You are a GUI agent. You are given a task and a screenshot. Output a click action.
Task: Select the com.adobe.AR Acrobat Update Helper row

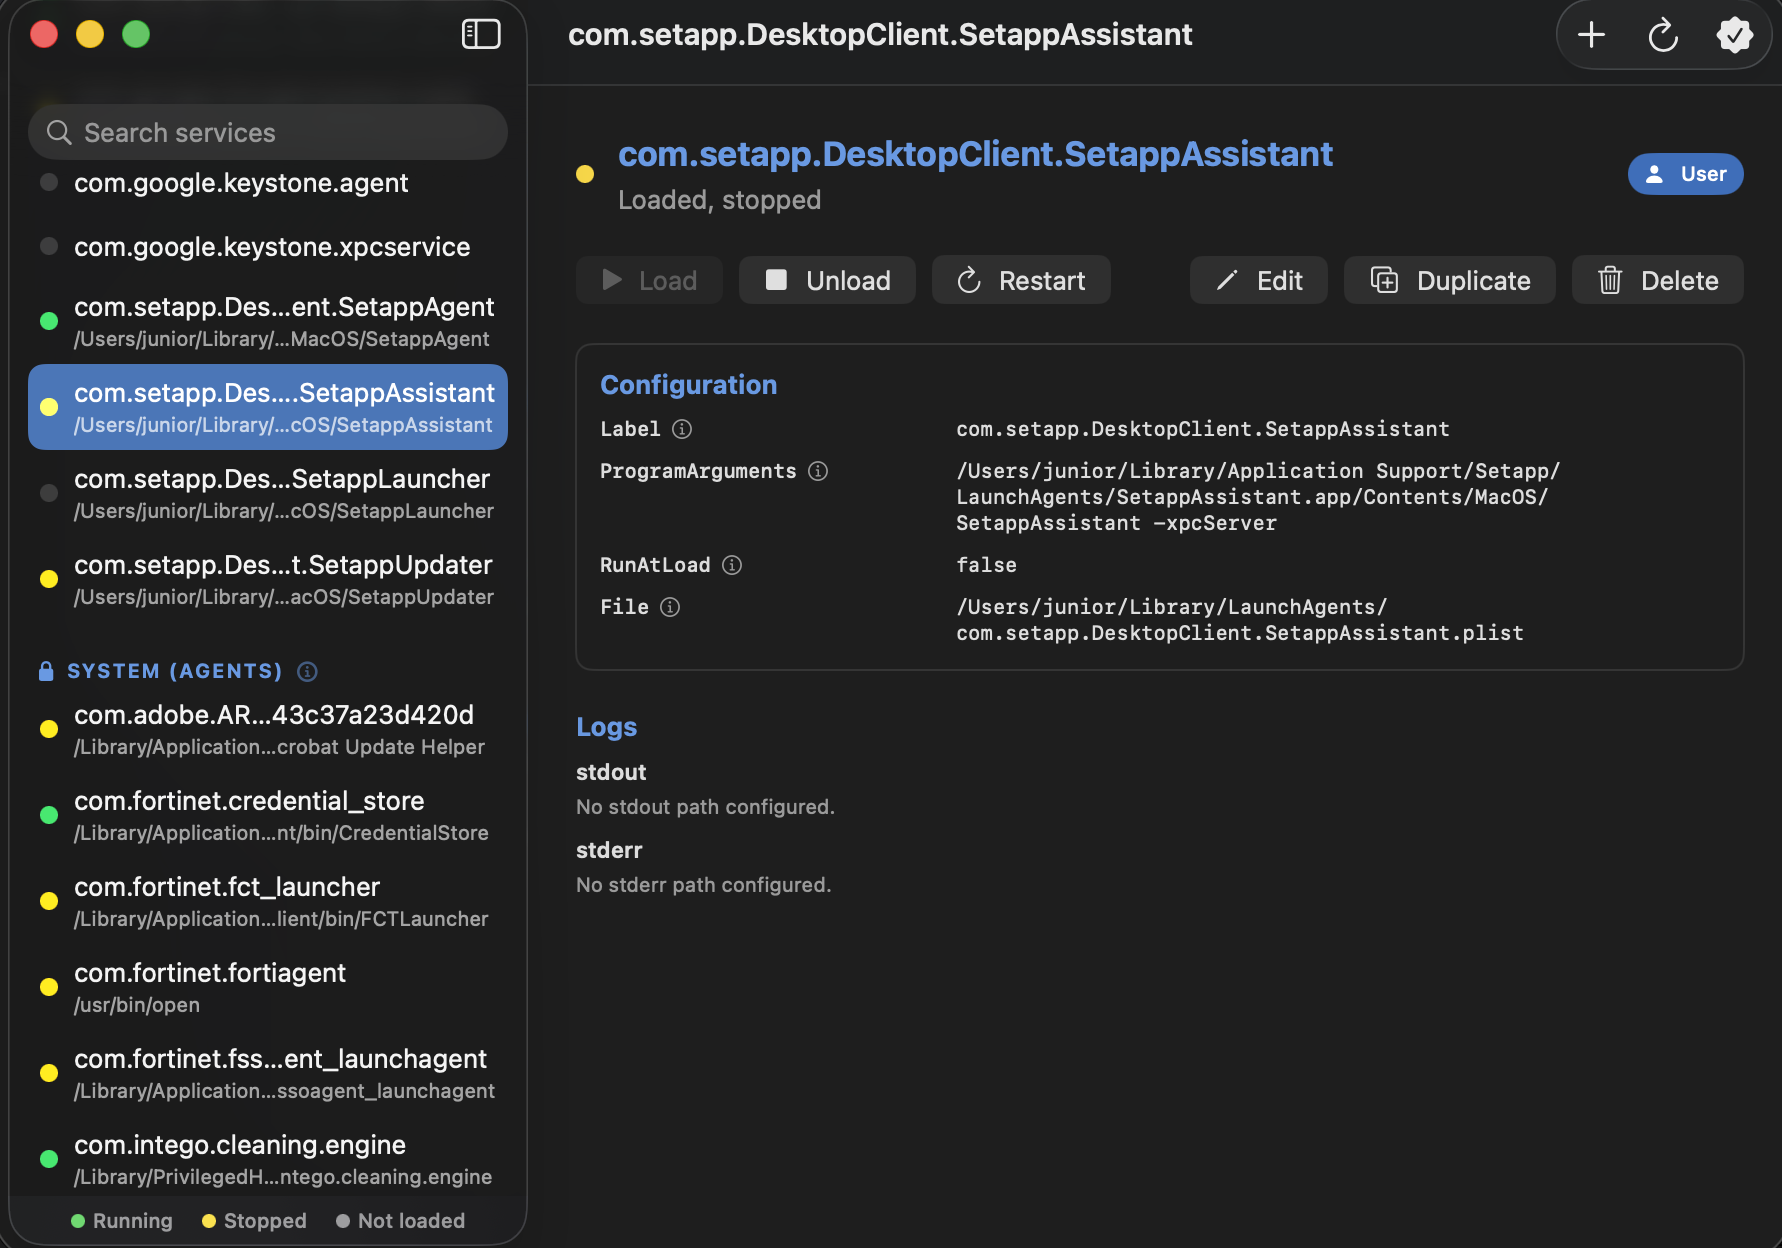(268, 729)
